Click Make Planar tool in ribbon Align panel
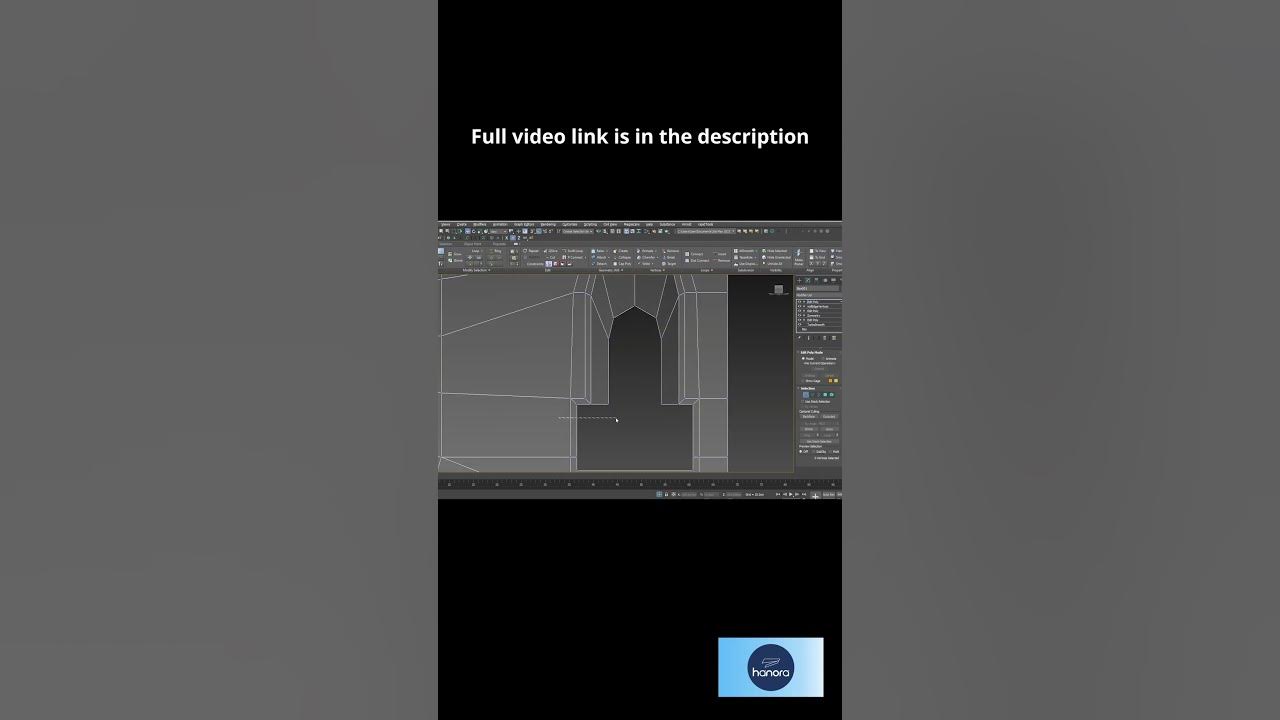This screenshot has height=720, width=1280. (x=798, y=258)
